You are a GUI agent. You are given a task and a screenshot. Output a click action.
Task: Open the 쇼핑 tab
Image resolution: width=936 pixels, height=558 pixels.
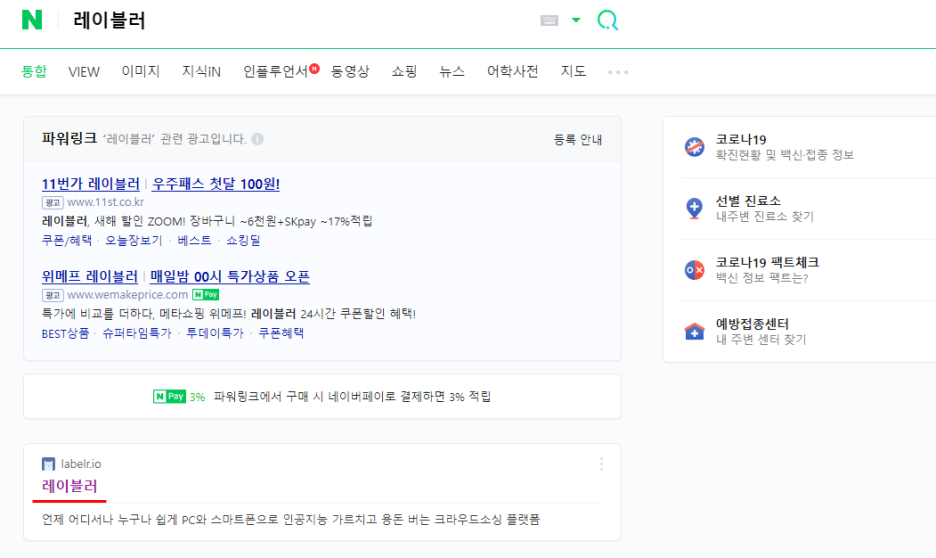[x=404, y=72]
